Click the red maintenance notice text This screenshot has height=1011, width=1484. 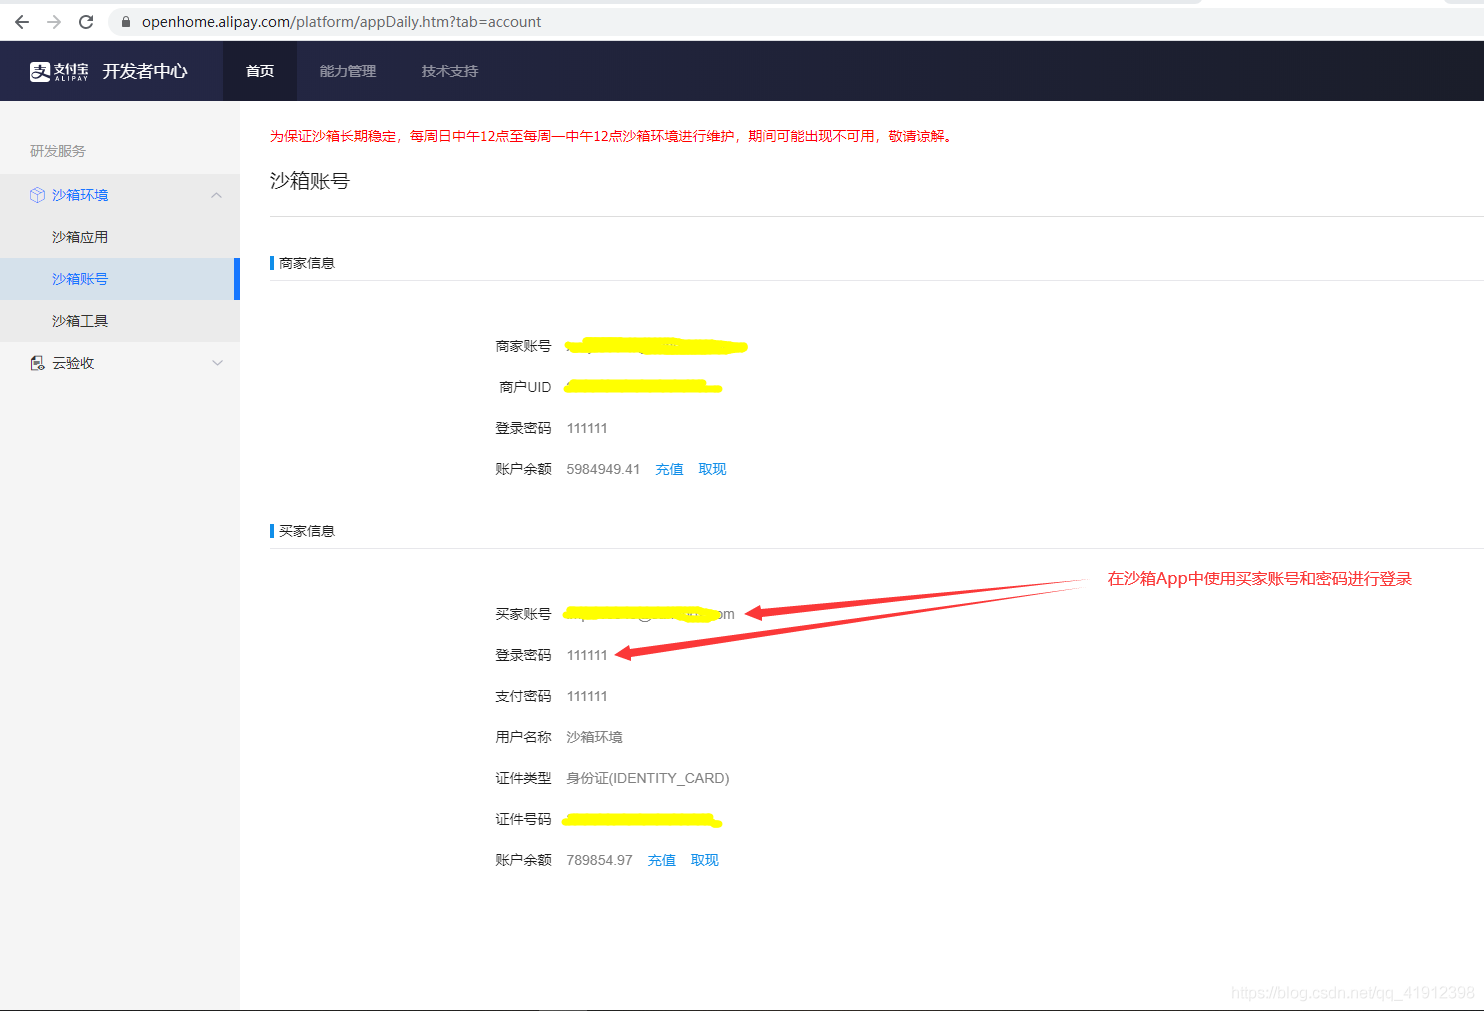(x=613, y=136)
